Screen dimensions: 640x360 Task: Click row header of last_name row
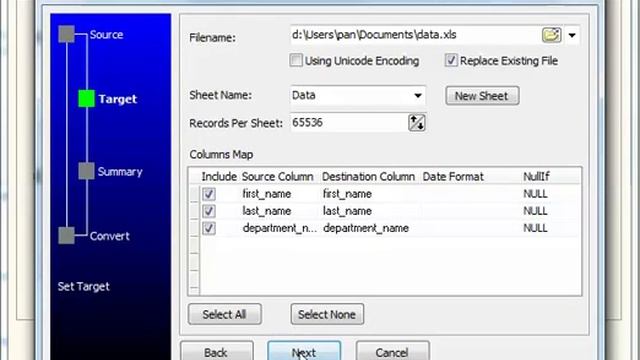(194, 211)
